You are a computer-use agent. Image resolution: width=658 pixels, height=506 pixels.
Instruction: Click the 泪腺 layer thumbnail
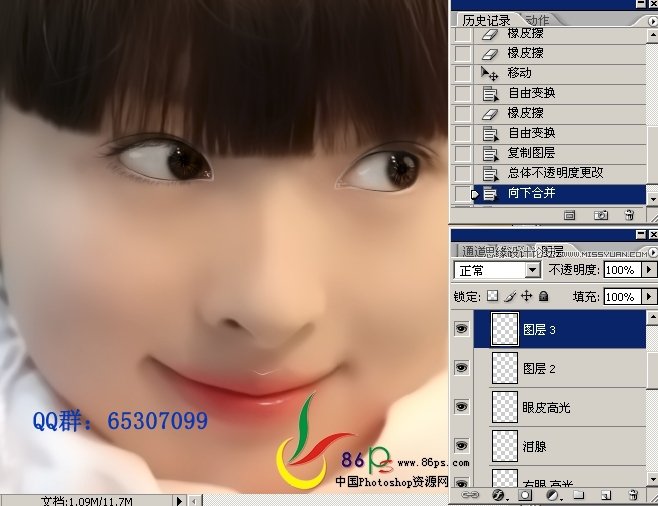tap(505, 446)
